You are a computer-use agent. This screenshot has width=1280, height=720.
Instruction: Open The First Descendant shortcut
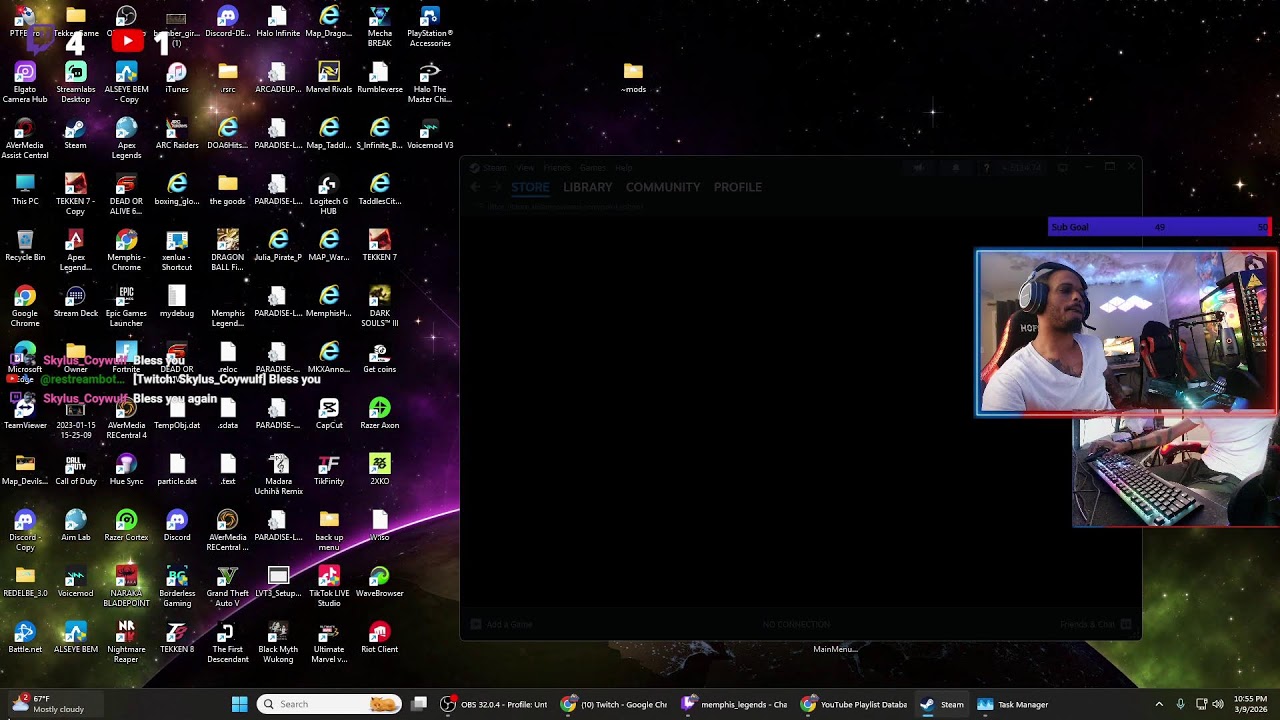click(227, 642)
